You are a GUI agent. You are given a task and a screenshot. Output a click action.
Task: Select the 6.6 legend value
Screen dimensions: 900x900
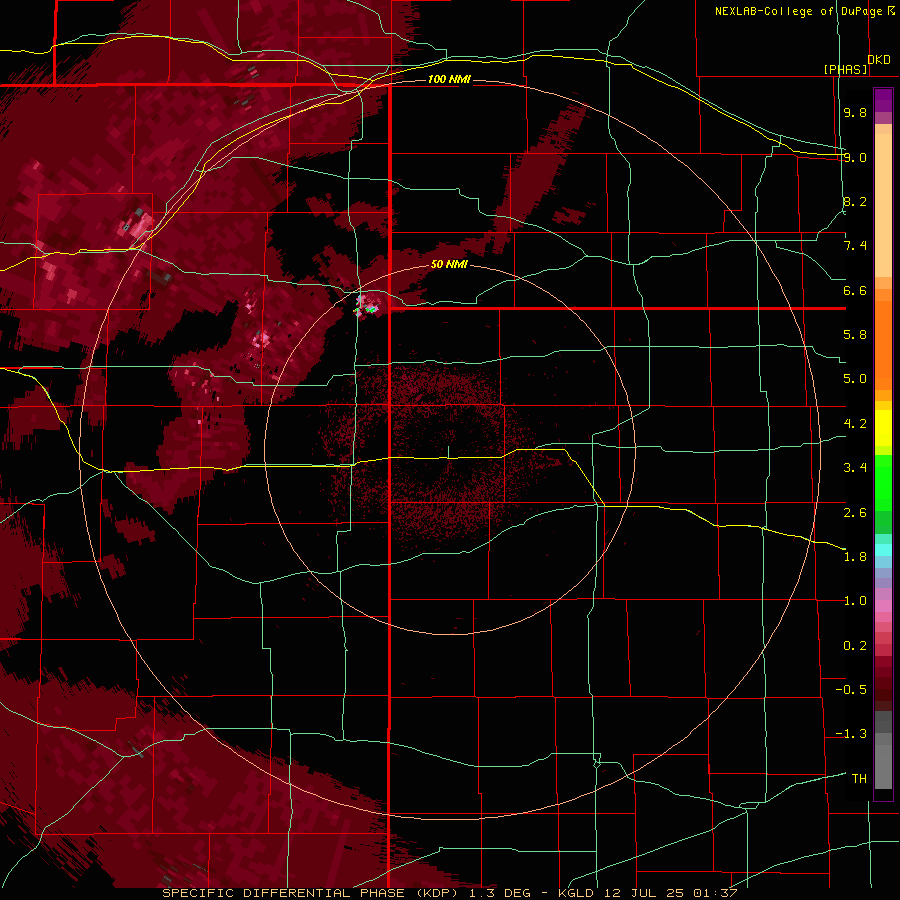tap(855, 290)
